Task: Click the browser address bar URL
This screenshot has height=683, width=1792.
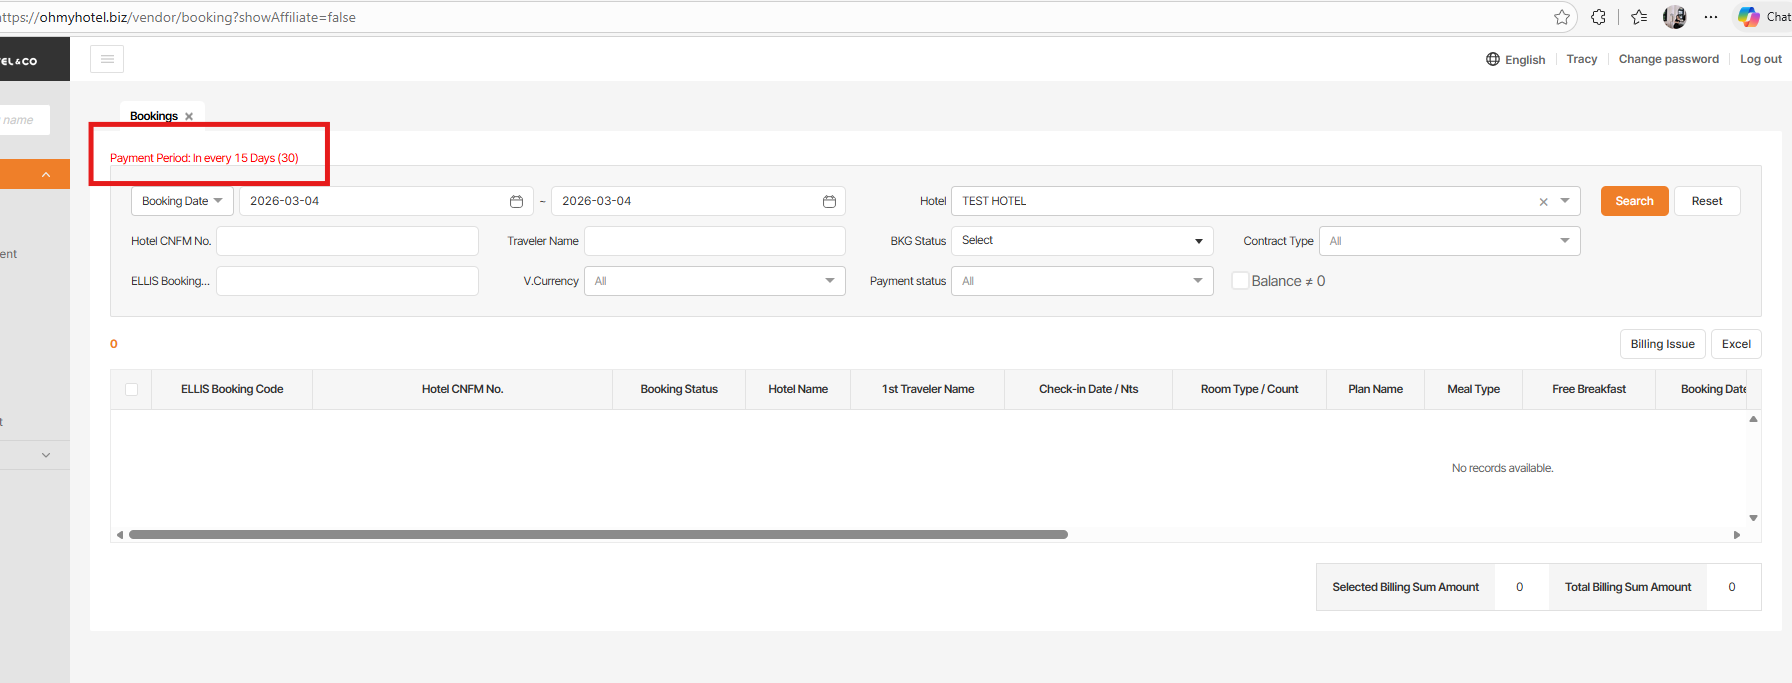Action: point(178,17)
